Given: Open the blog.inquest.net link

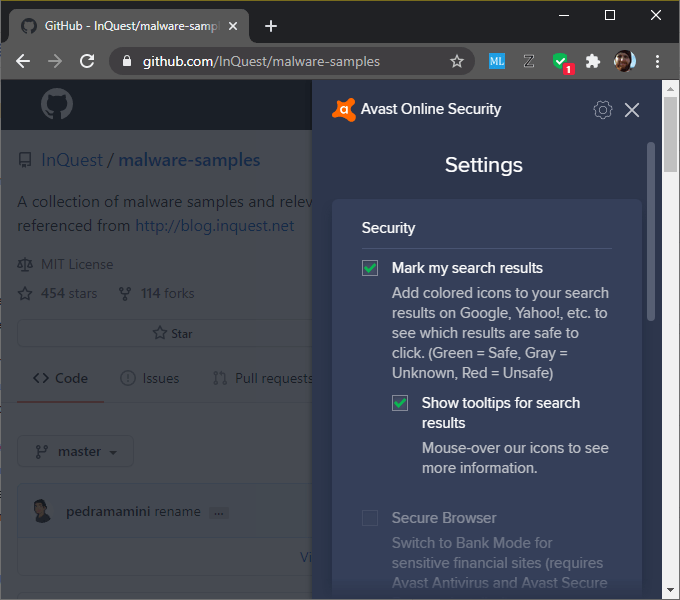Looking at the screenshot, I should coord(215,226).
